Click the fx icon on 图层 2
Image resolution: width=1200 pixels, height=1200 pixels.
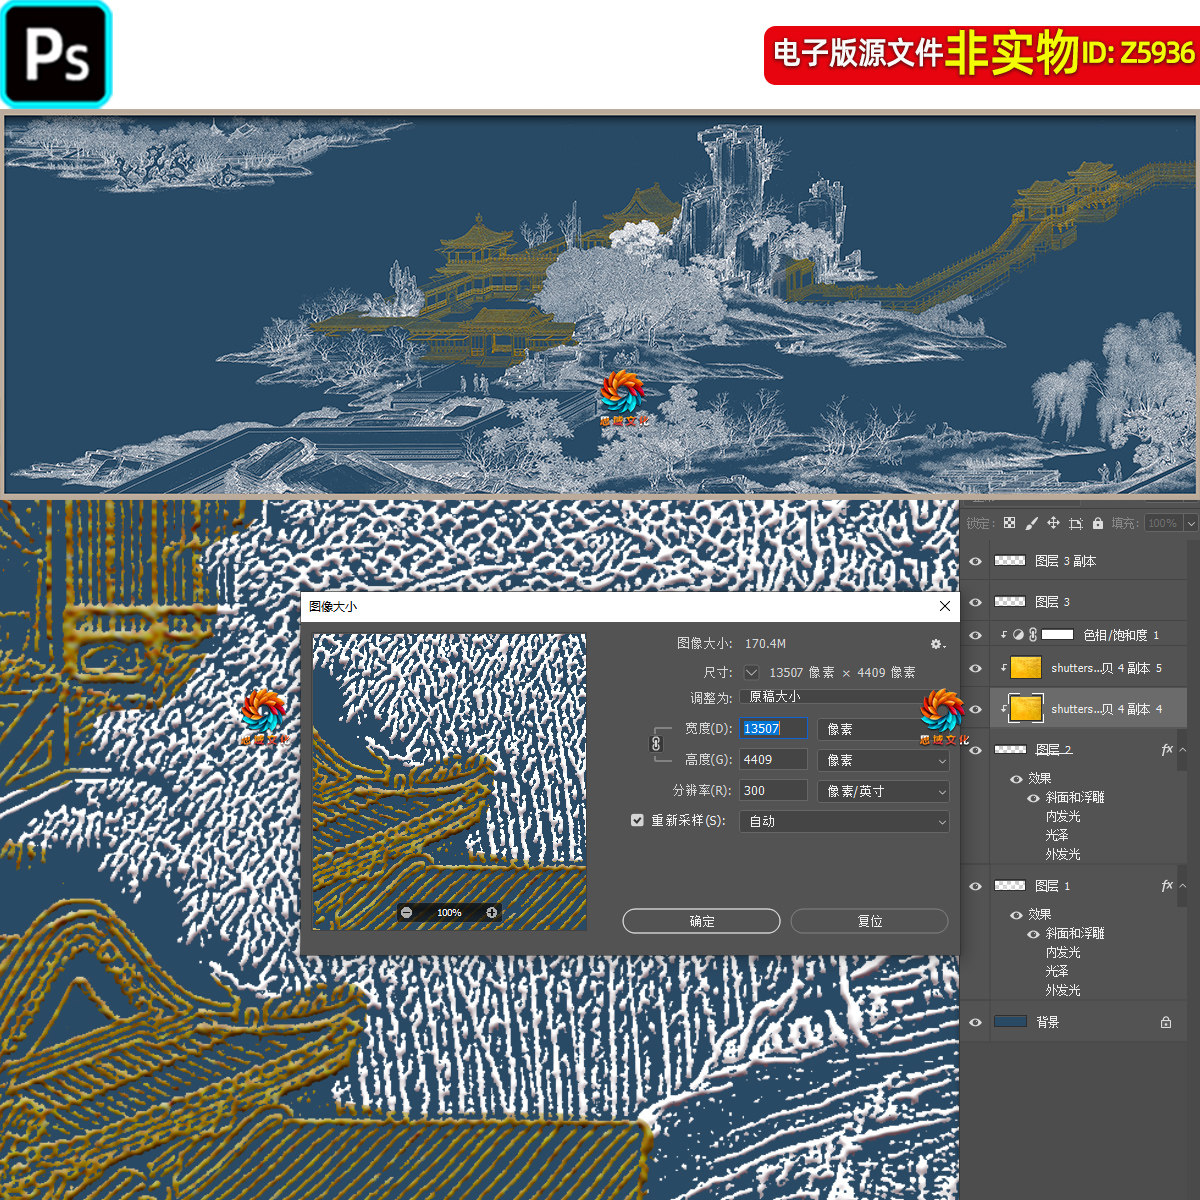[1167, 749]
